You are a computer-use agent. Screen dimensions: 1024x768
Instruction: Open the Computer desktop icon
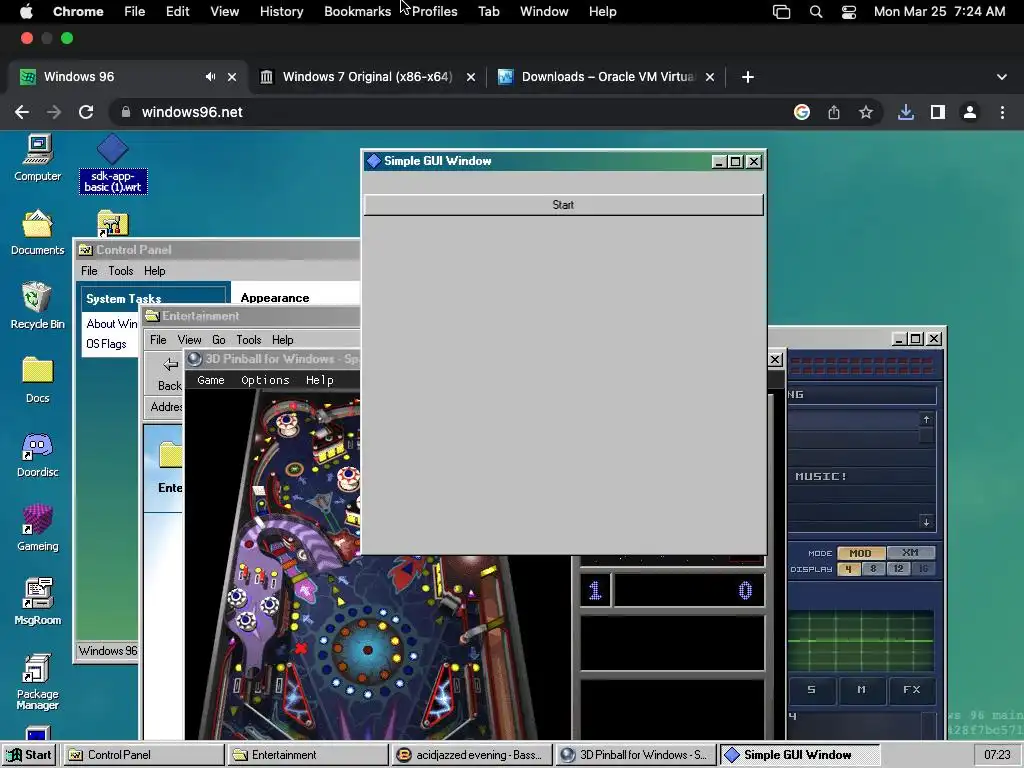pyautogui.click(x=37, y=158)
